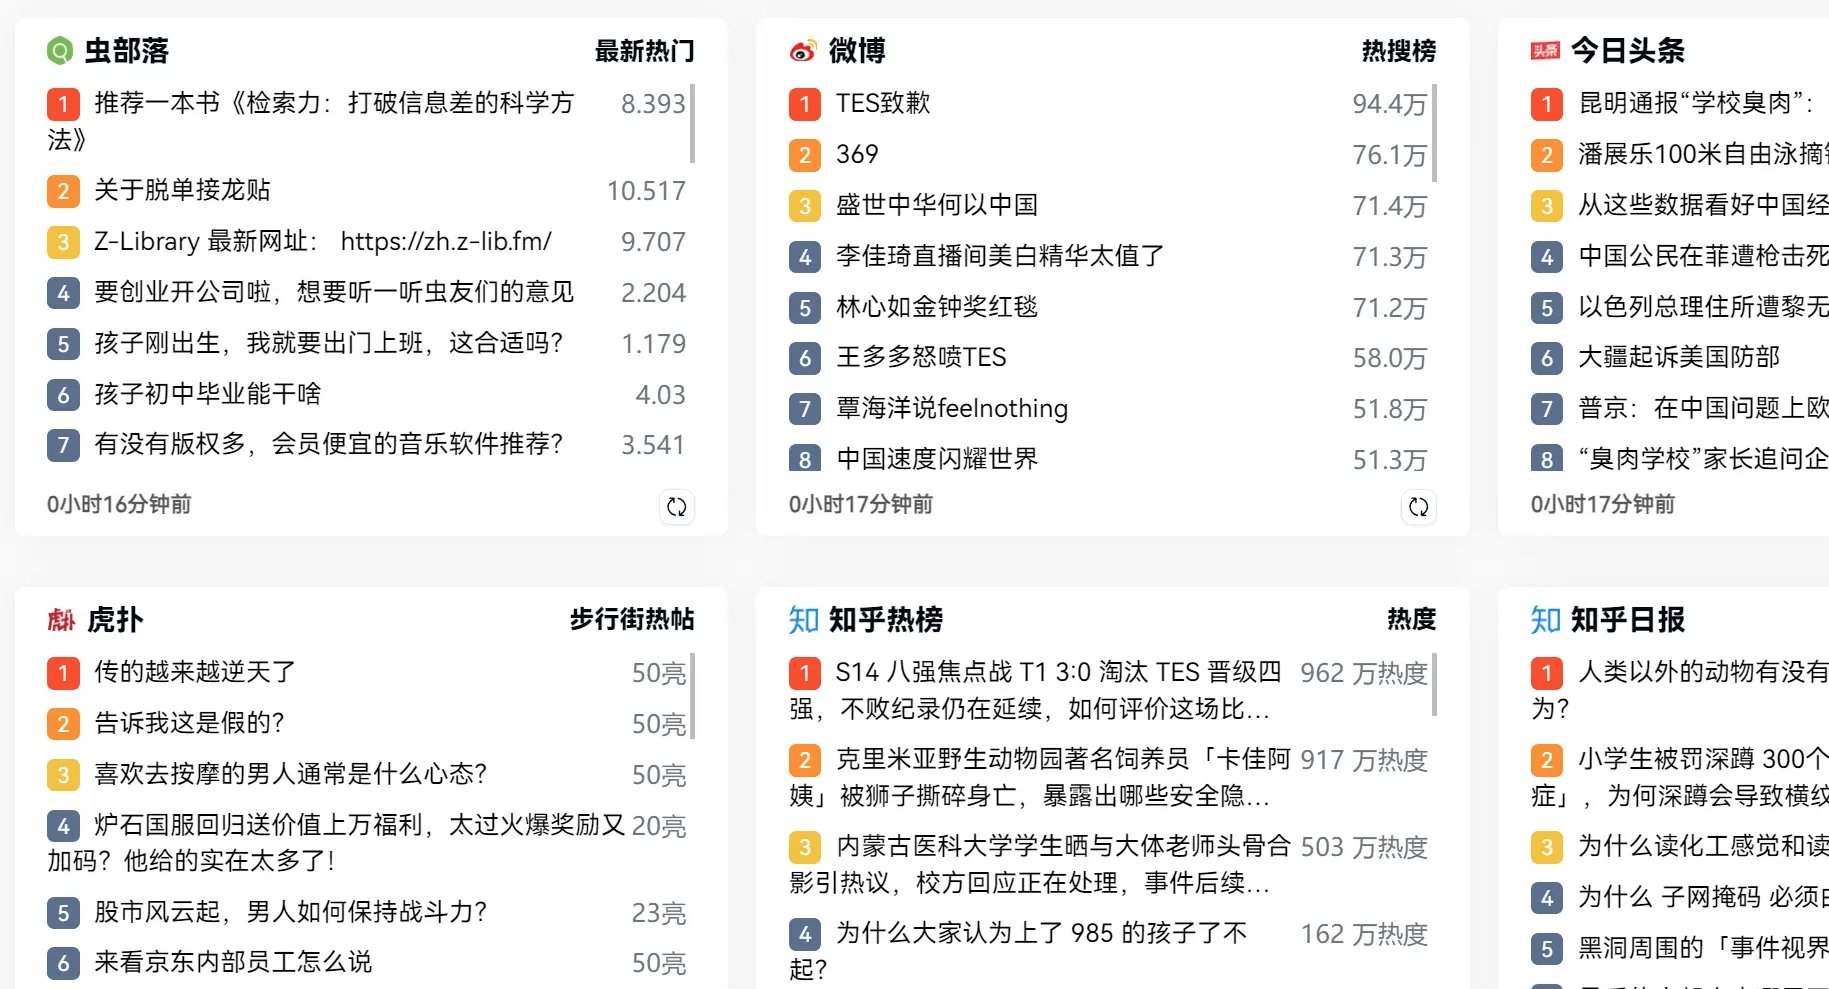This screenshot has height=989, width=1829.
Task: Select the 步行街热帖 tab label
Action: click(632, 620)
